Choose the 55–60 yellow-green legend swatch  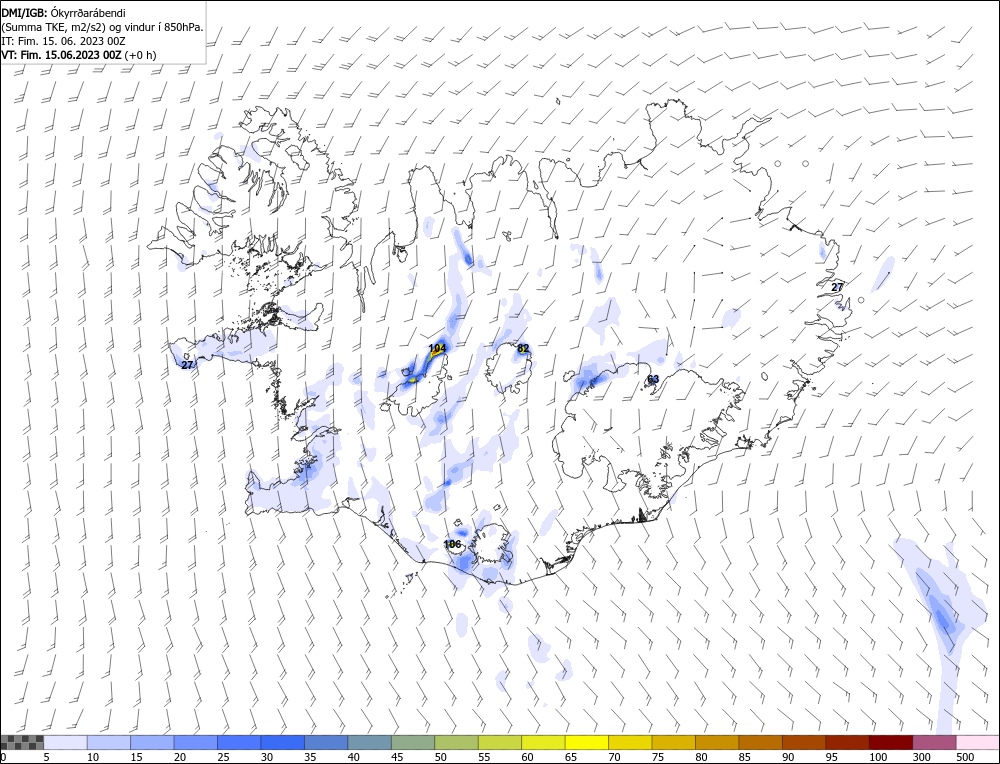499,742
